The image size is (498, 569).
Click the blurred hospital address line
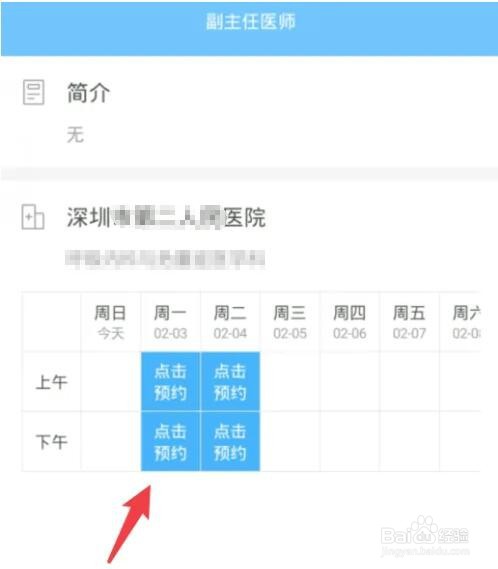(x=165, y=259)
